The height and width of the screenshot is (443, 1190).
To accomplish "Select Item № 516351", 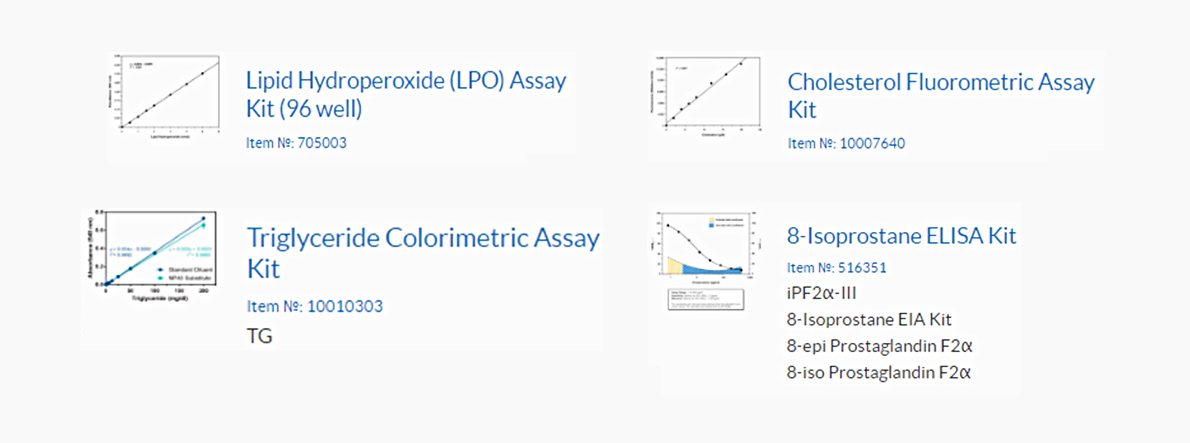I will coord(837,268).
